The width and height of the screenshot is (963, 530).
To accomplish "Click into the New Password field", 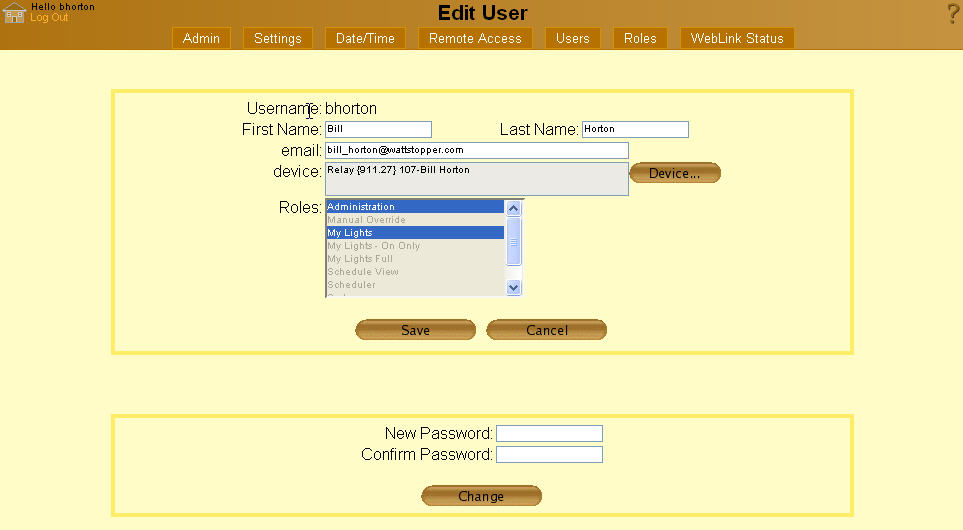I will [549, 434].
